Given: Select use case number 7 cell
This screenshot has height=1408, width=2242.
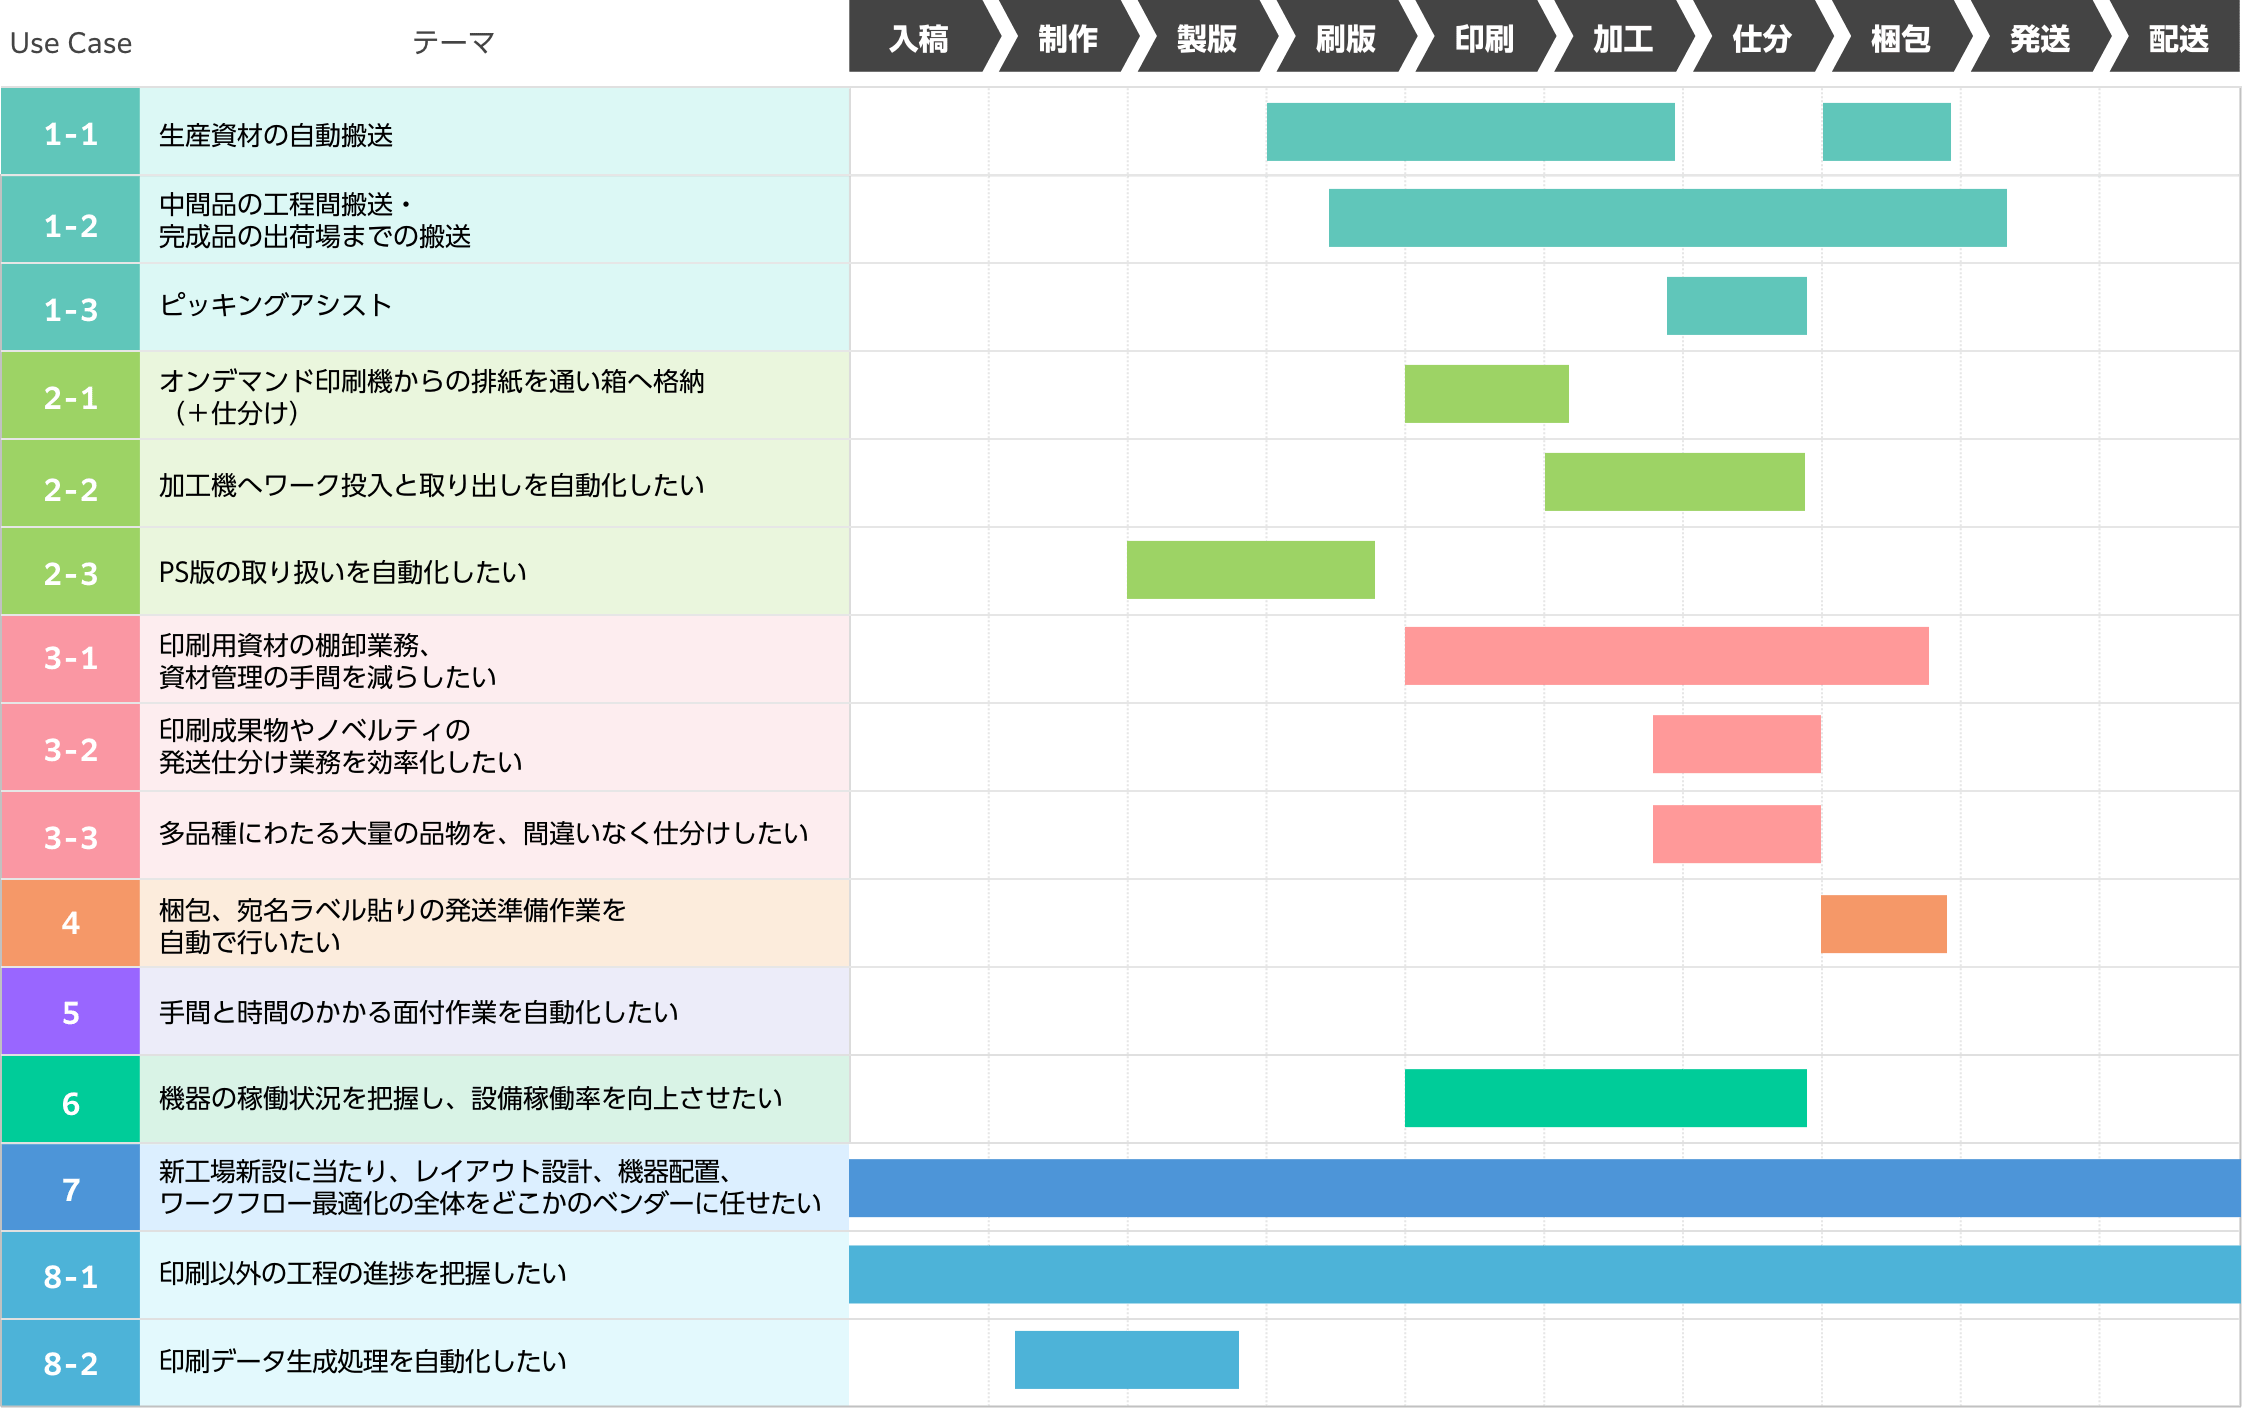Looking at the screenshot, I should coord(71,1188).
